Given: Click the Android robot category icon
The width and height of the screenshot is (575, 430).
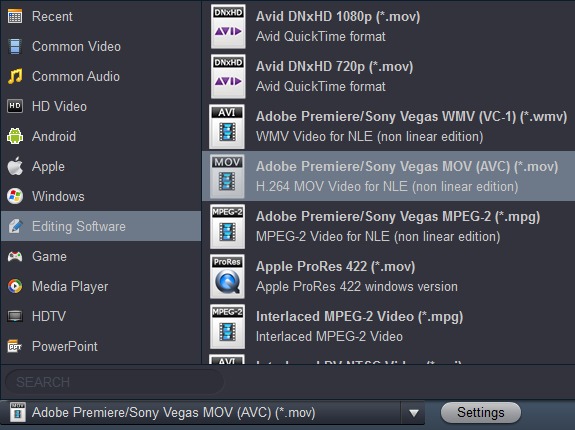Looking at the screenshot, I should (x=15, y=136).
